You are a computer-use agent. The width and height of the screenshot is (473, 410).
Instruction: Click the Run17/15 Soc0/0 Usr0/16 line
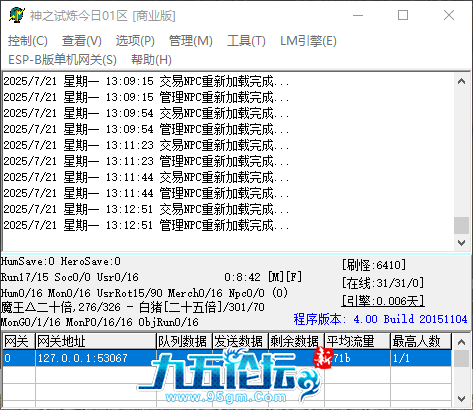[69, 277]
